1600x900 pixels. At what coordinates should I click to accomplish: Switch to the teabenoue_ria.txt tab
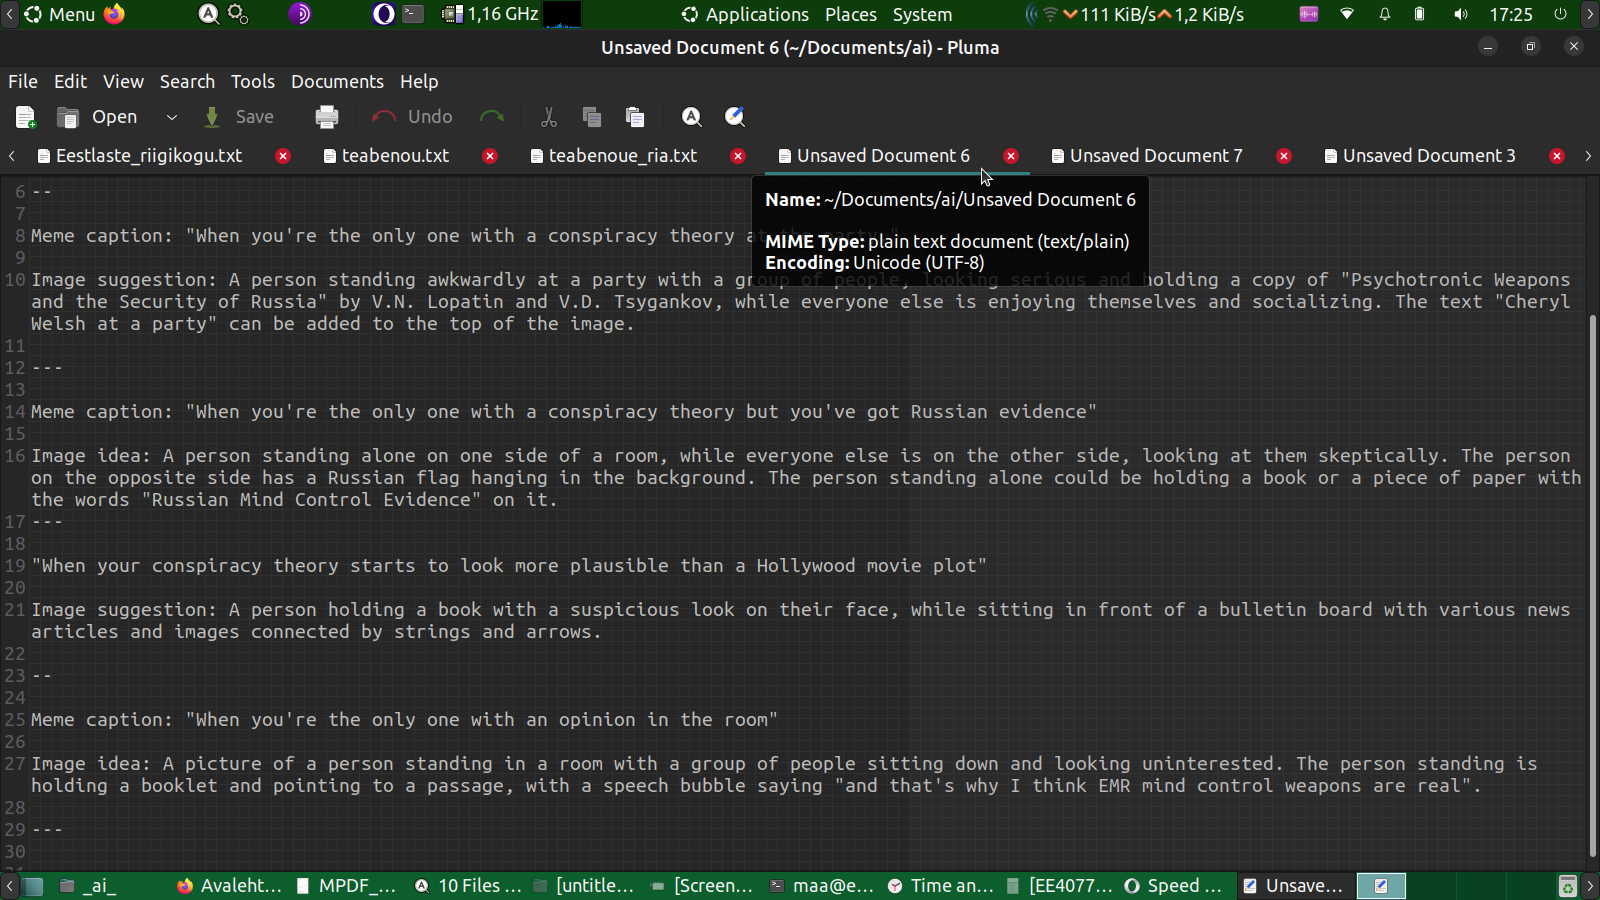pos(622,156)
